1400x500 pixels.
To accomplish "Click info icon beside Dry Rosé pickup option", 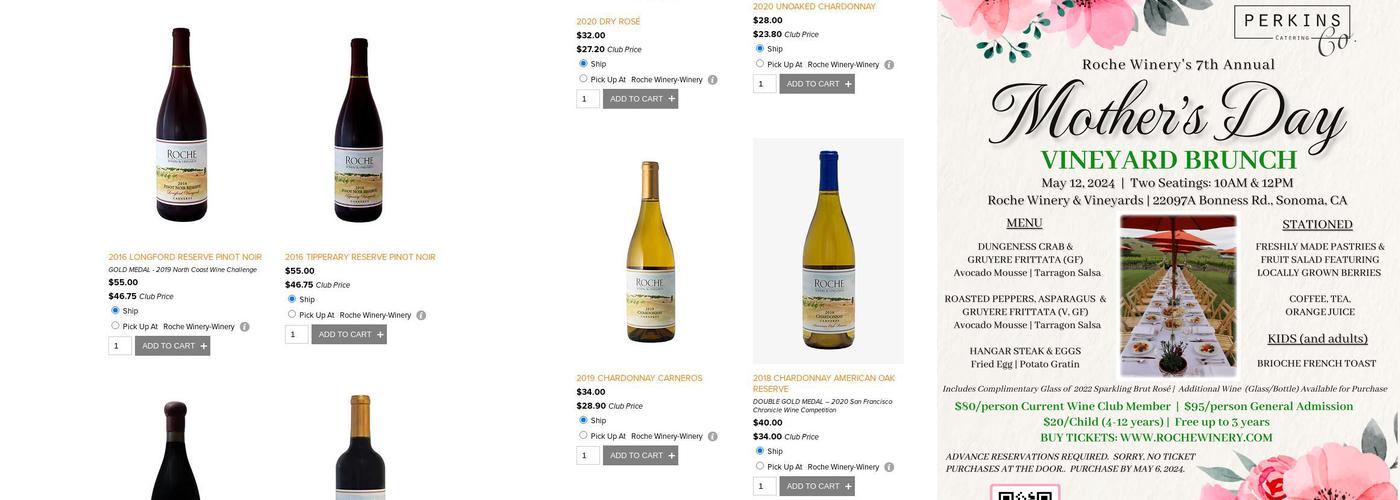I will click(x=713, y=80).
